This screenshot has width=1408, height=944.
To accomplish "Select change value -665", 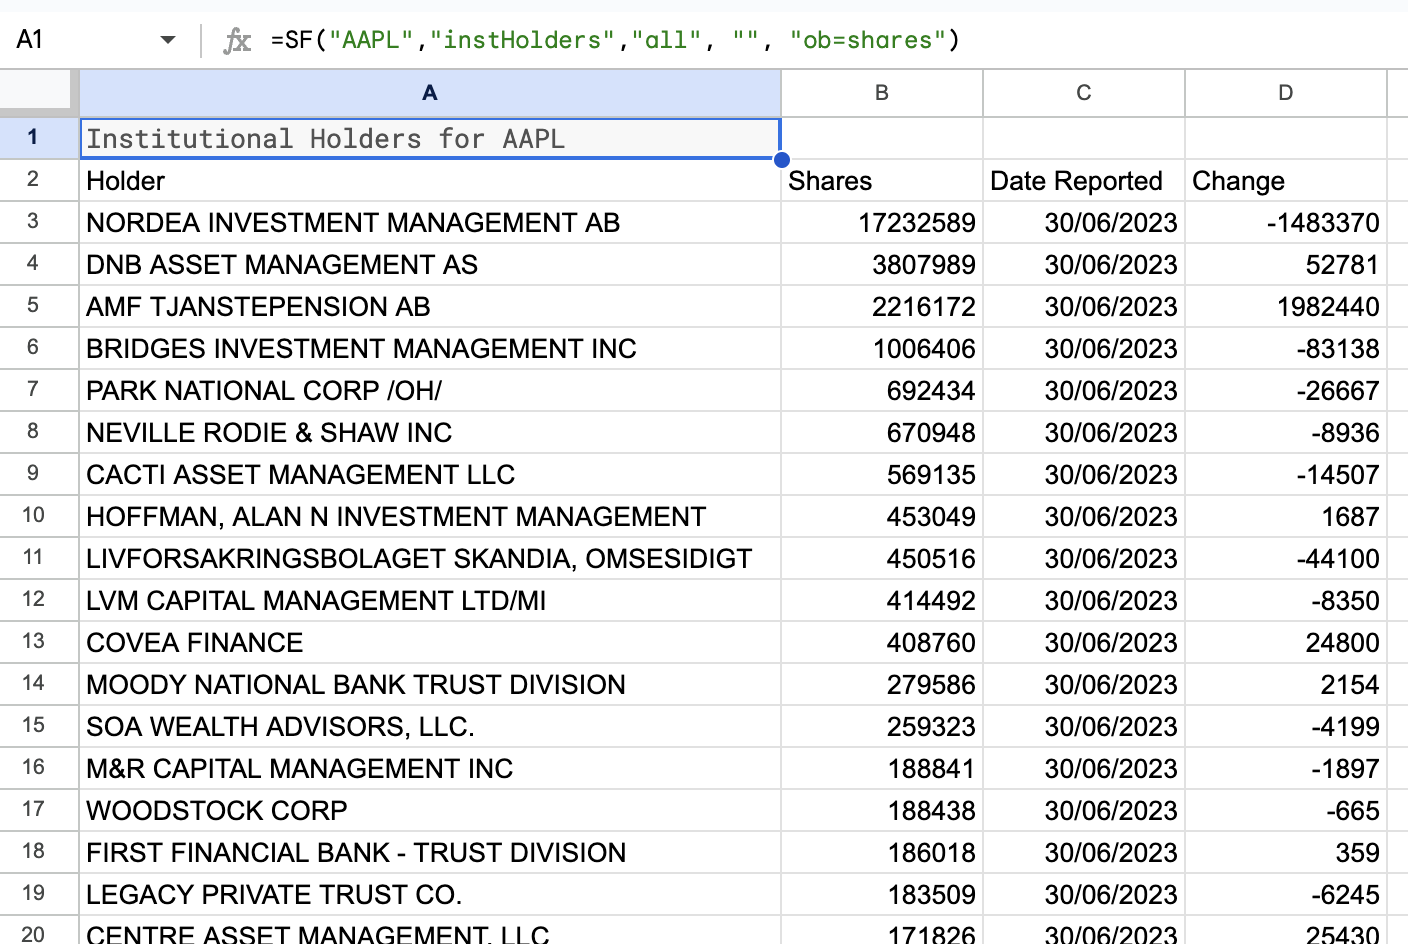I will click(x=1286, y=811).
